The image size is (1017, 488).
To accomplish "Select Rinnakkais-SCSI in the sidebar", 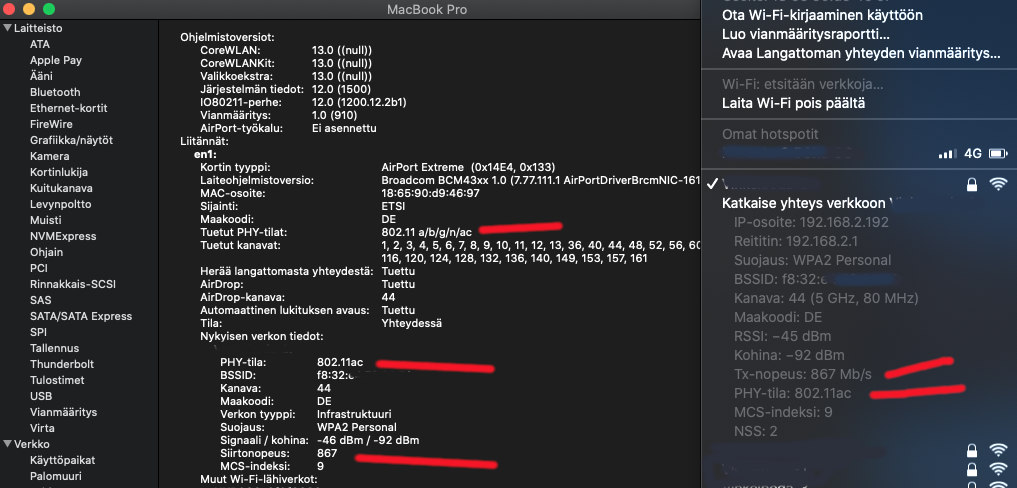I will click(73, 284).
